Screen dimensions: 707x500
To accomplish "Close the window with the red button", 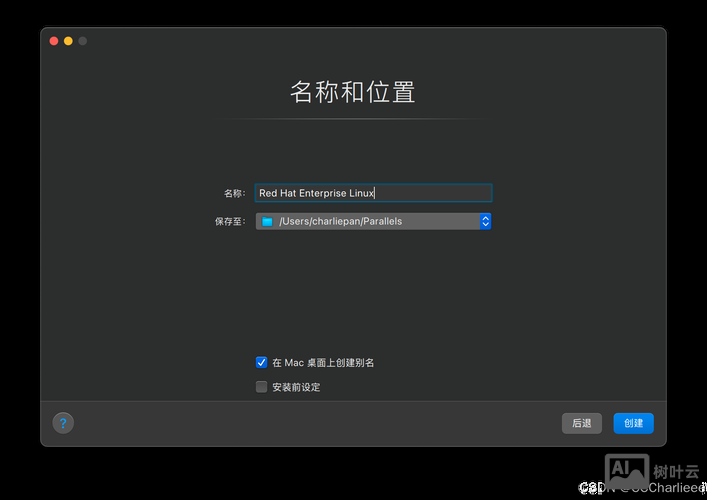I will point(54,41).
